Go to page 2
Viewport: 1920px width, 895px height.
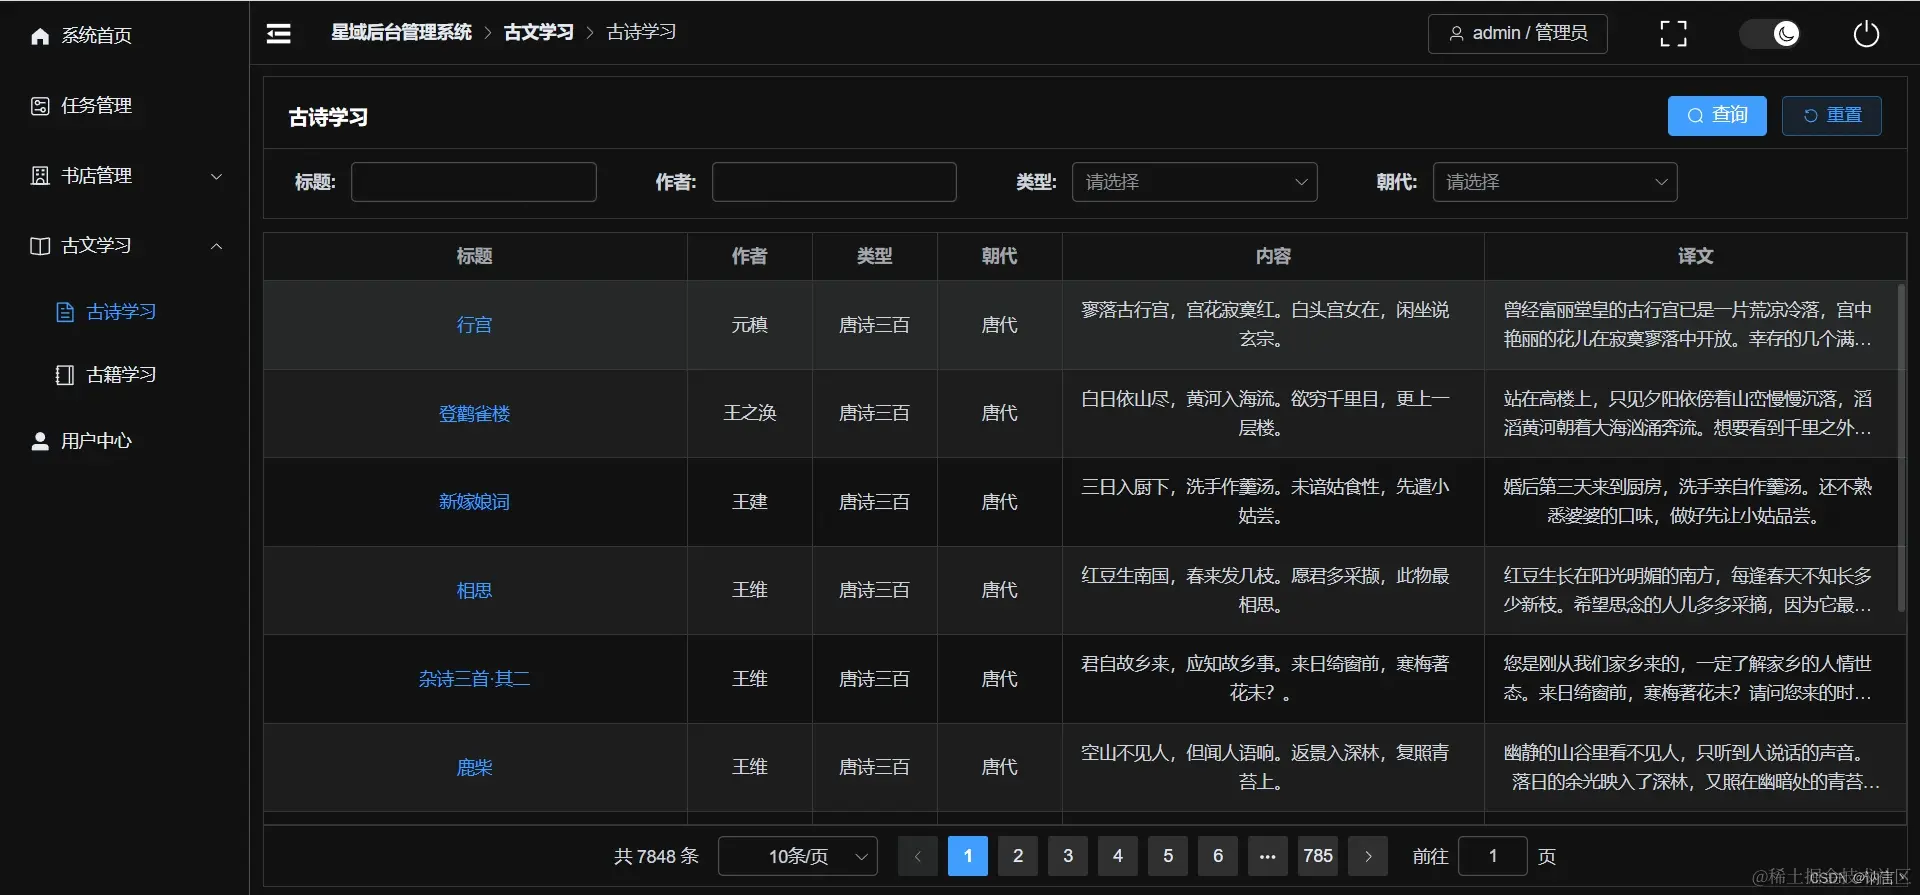(x=1018, y=856)
